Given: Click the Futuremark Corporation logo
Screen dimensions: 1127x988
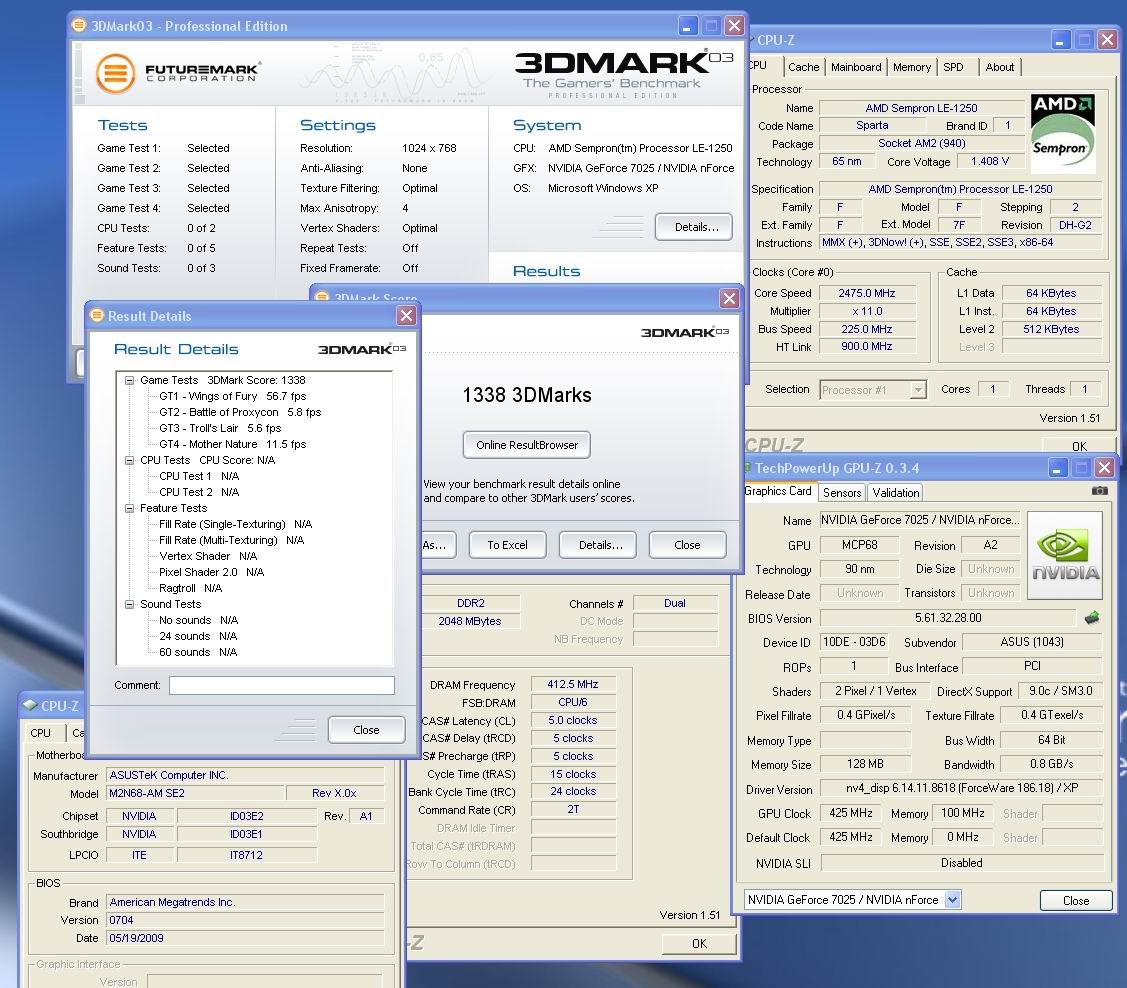Looking at the screenshot, I should pos(178,73).
